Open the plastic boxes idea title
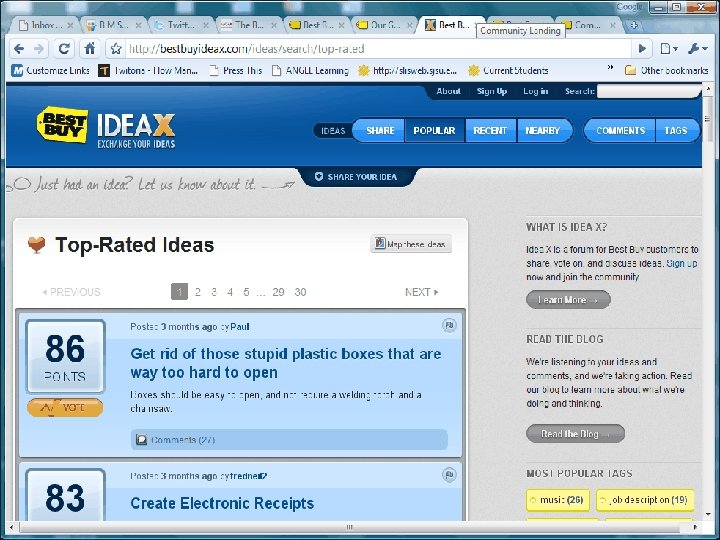 [286, 363]
